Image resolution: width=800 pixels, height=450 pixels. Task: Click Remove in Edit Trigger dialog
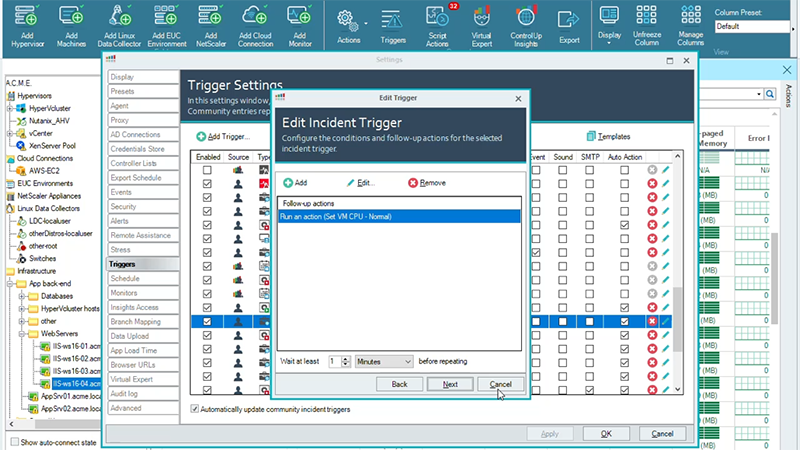(x=427, y=183)
